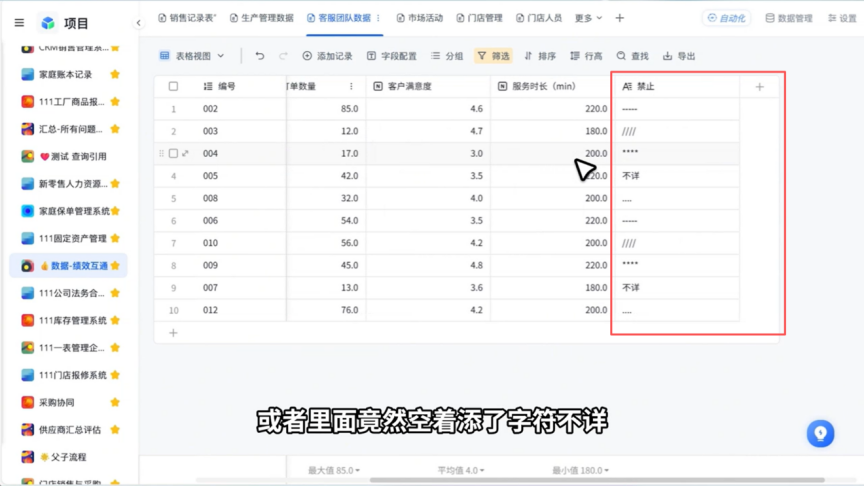Click the blue cube project logo

click(48, 23)
